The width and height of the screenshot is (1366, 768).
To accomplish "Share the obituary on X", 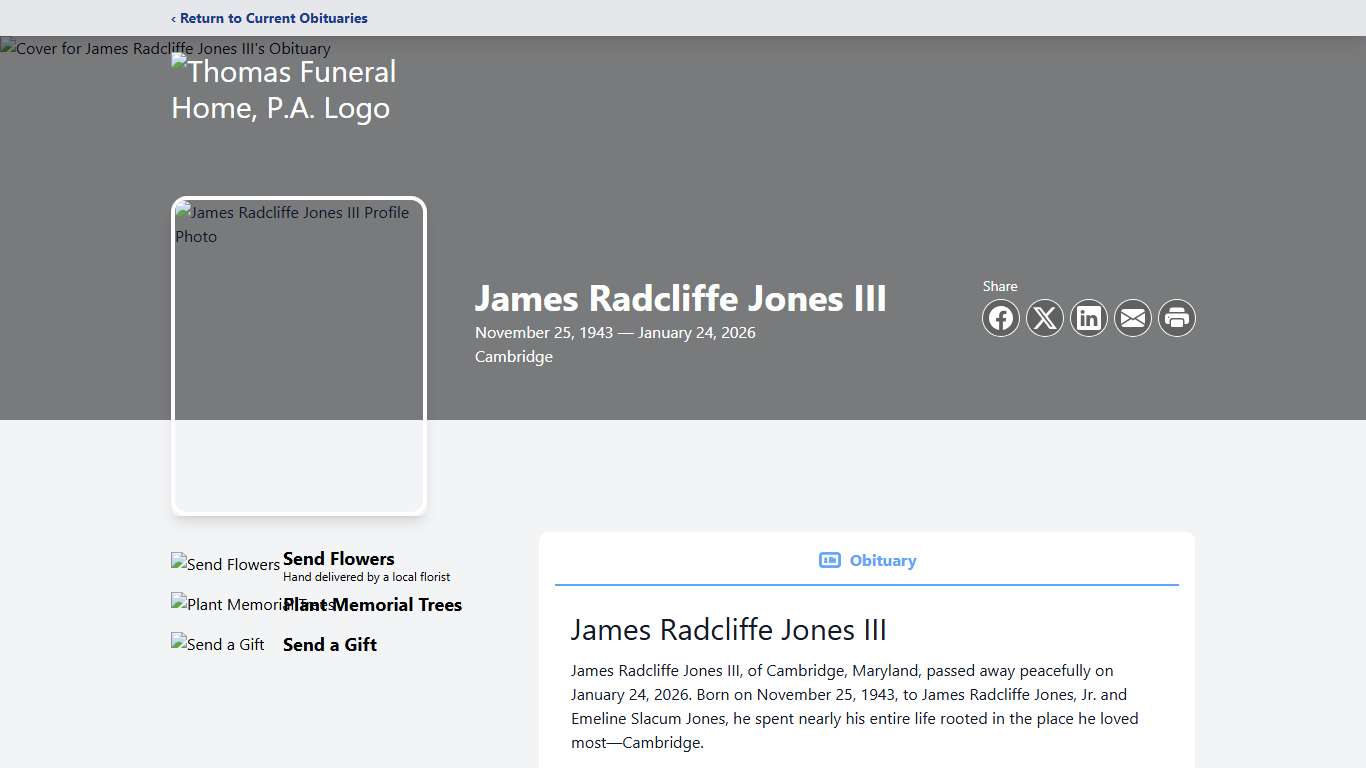I will click(x=1045, y=318).
